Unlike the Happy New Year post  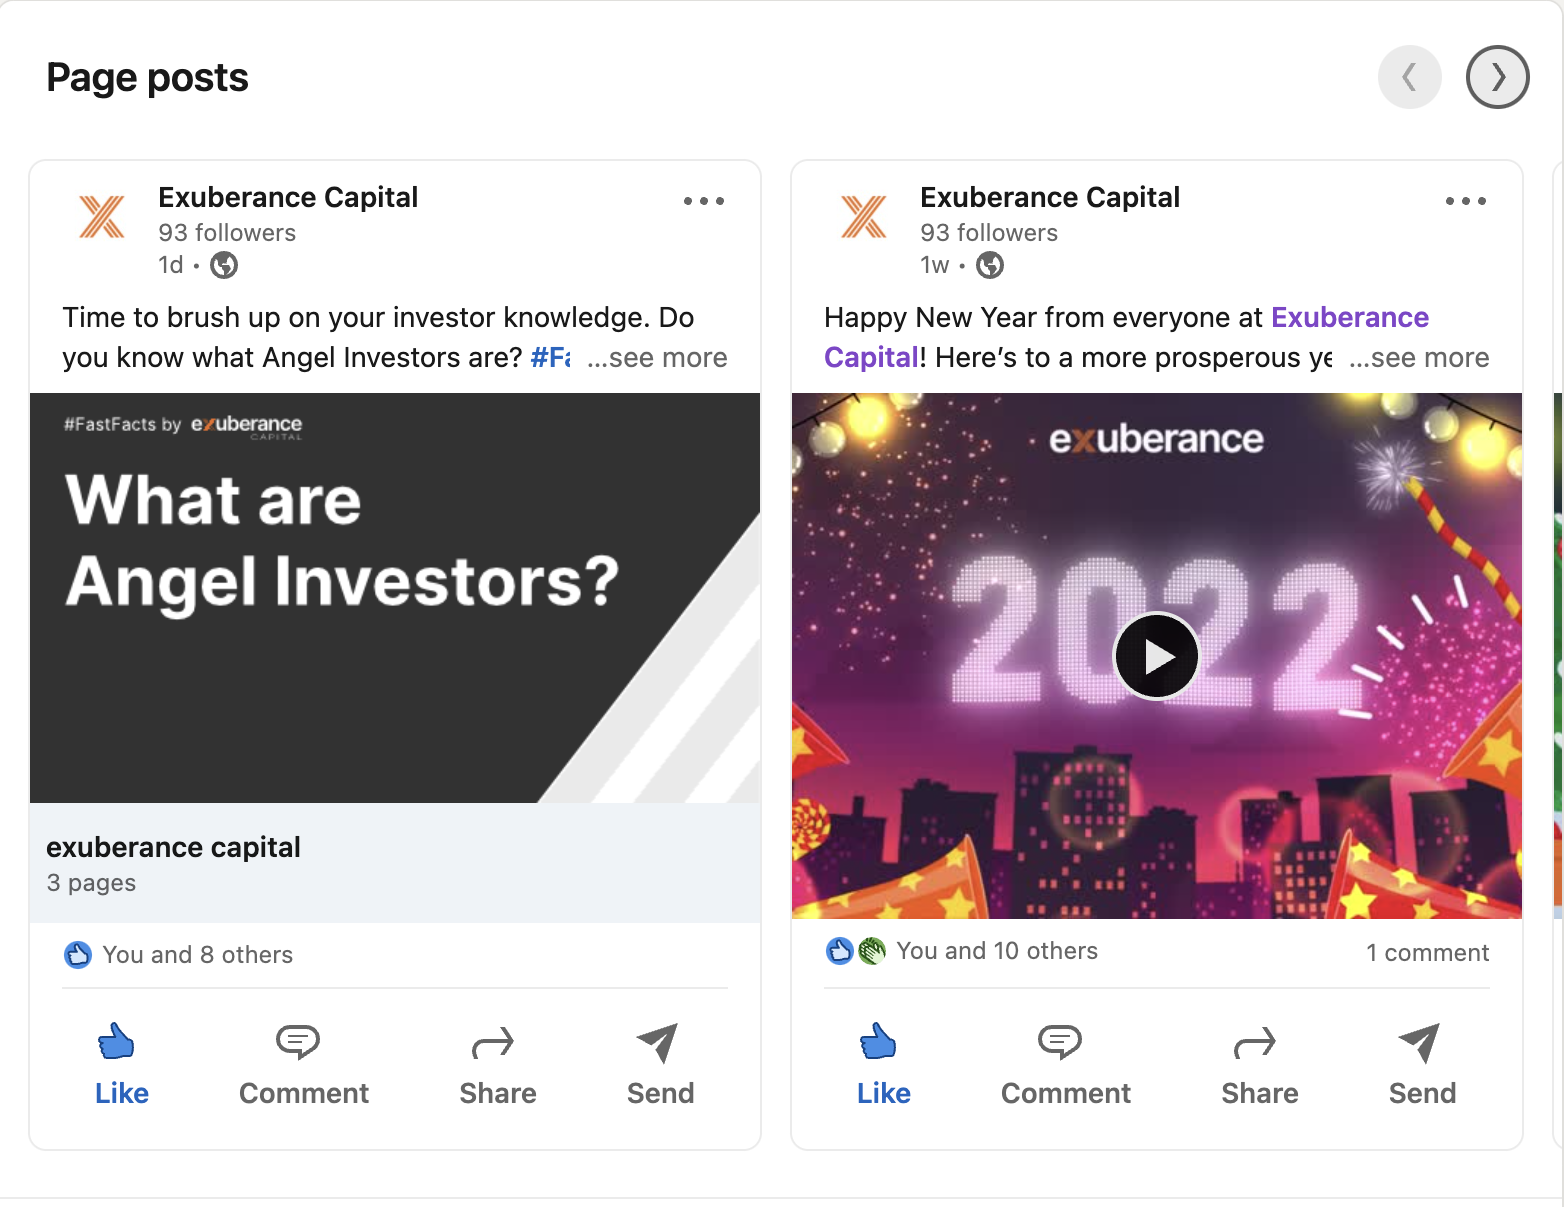[x=883, y=1064]
